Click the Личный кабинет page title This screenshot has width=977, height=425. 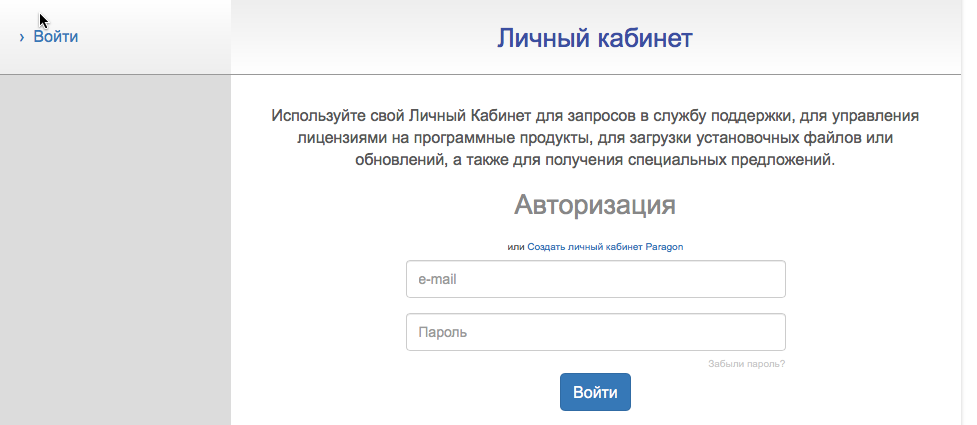pyautogui.click(x=594, y=38)
